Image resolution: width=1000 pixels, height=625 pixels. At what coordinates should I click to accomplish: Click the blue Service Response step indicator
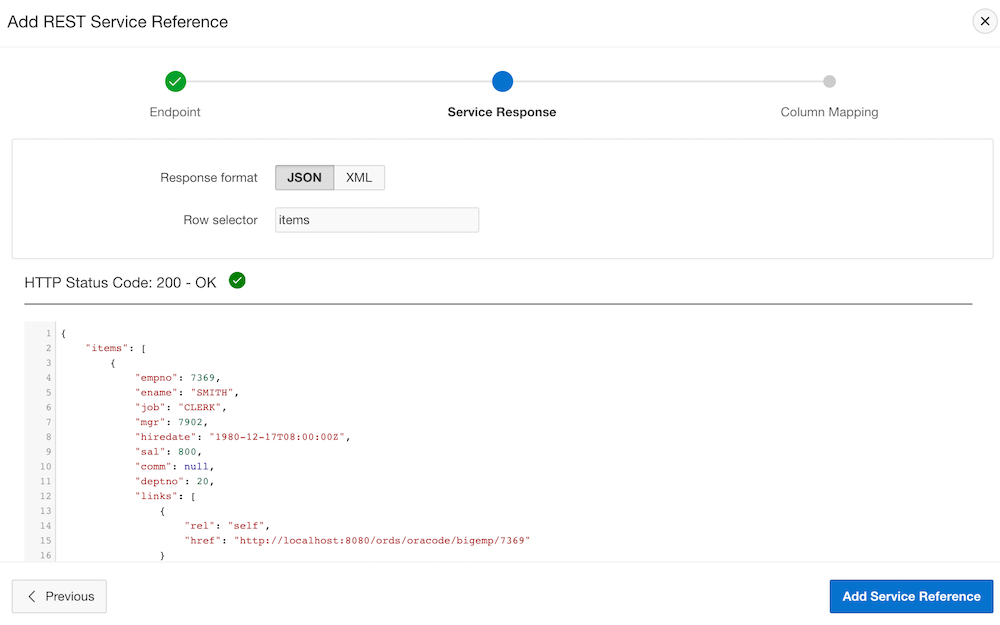click(502, 81)
